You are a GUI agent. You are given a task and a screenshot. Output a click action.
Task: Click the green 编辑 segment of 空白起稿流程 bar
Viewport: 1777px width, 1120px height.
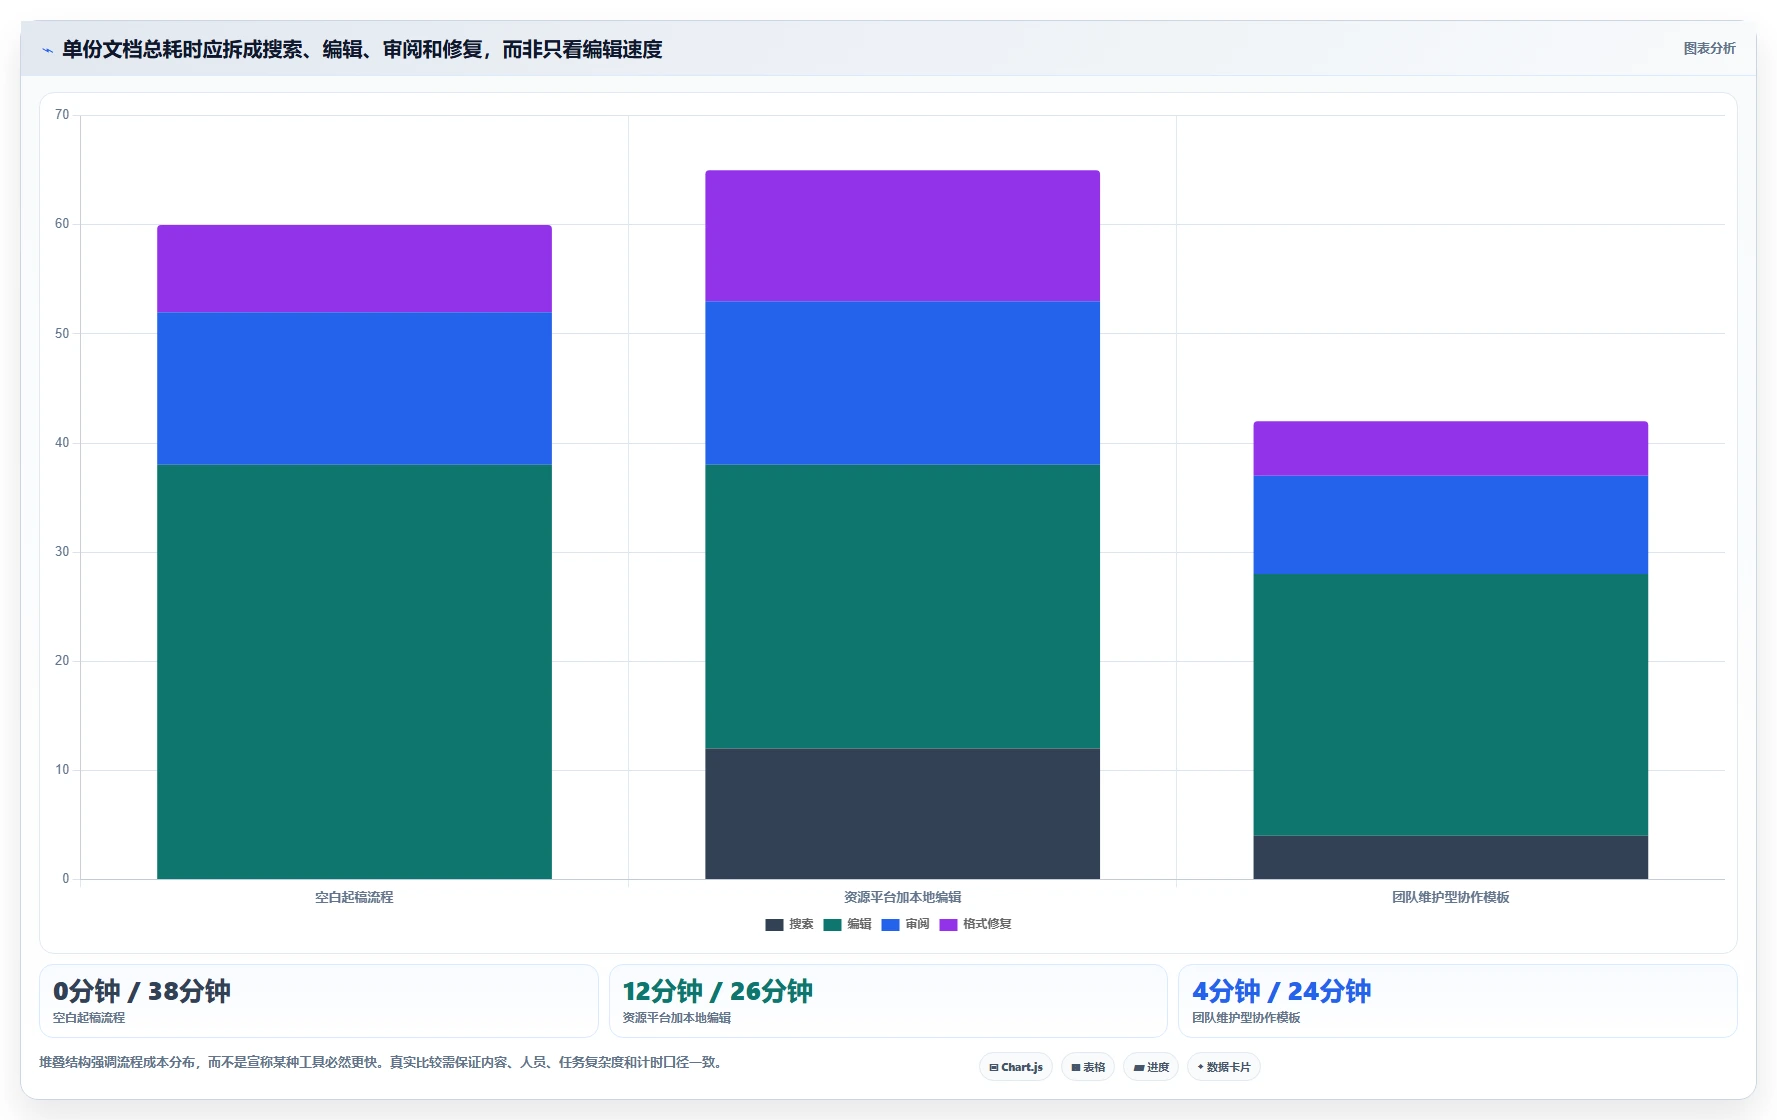(x=354, y=672)
